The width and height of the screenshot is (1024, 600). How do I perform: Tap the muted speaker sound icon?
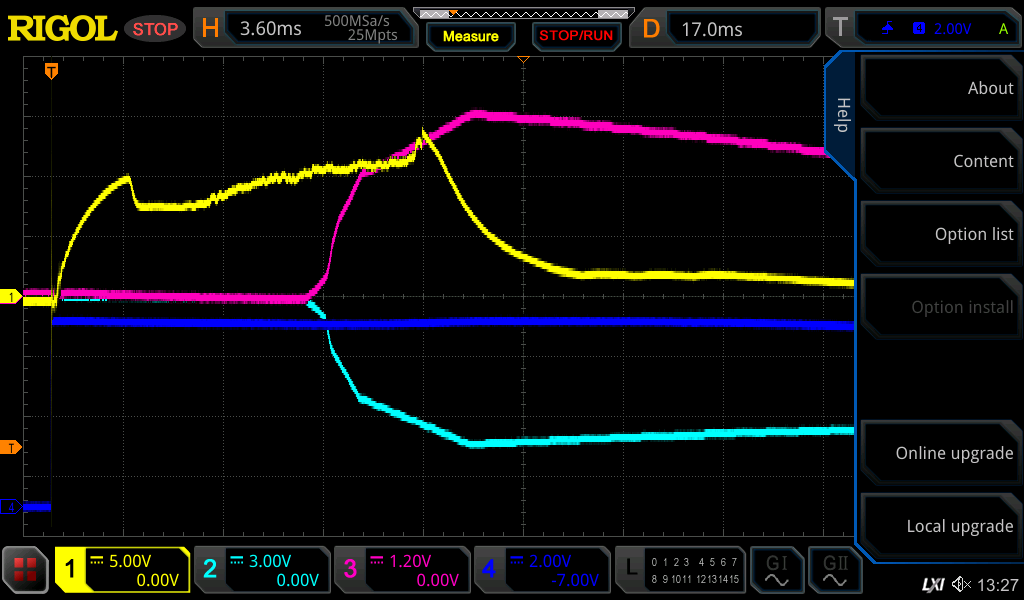point(961,584)
